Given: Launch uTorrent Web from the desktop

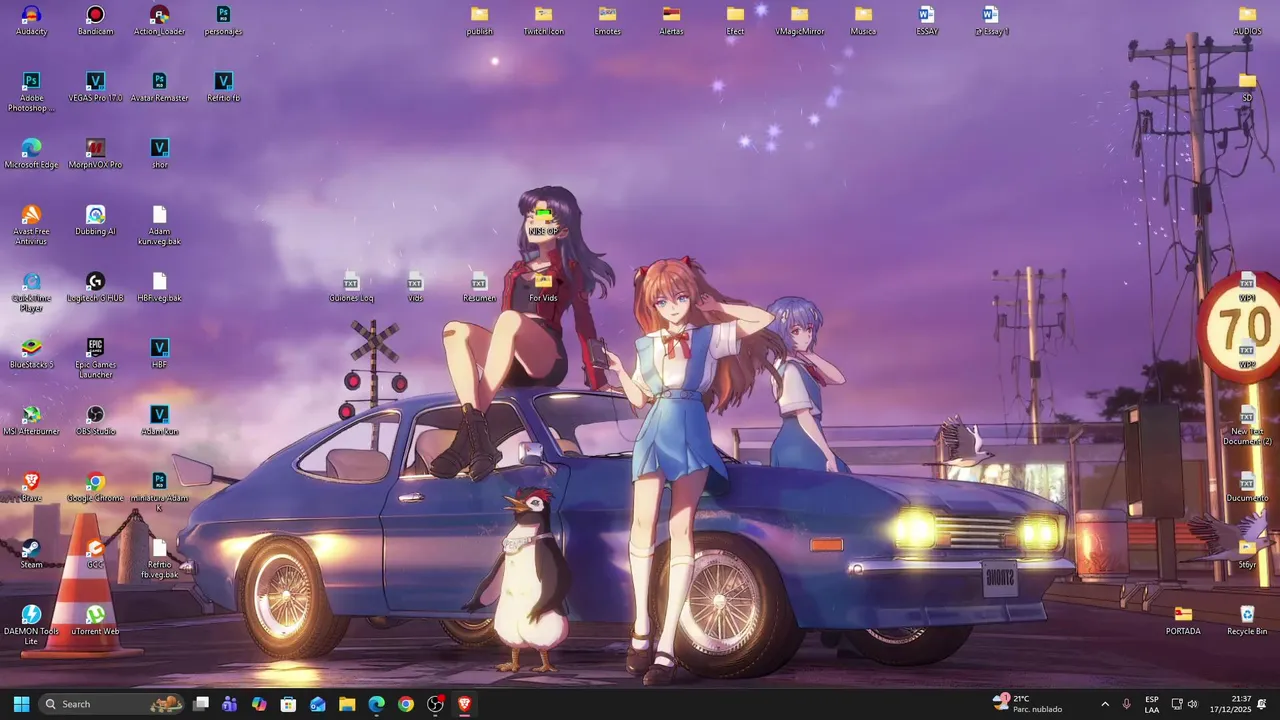Looking at the screenshot, I should point(95,621).
